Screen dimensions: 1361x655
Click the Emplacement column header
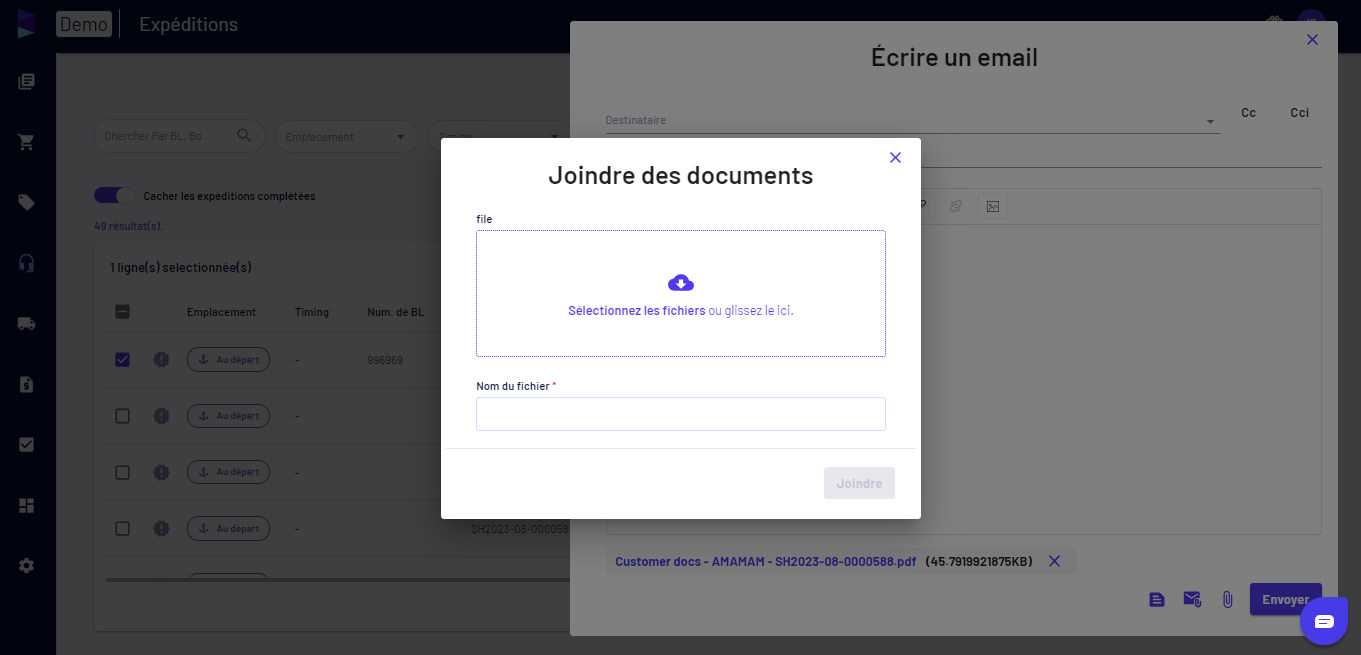pyautogui.click(x=221, y=312)
